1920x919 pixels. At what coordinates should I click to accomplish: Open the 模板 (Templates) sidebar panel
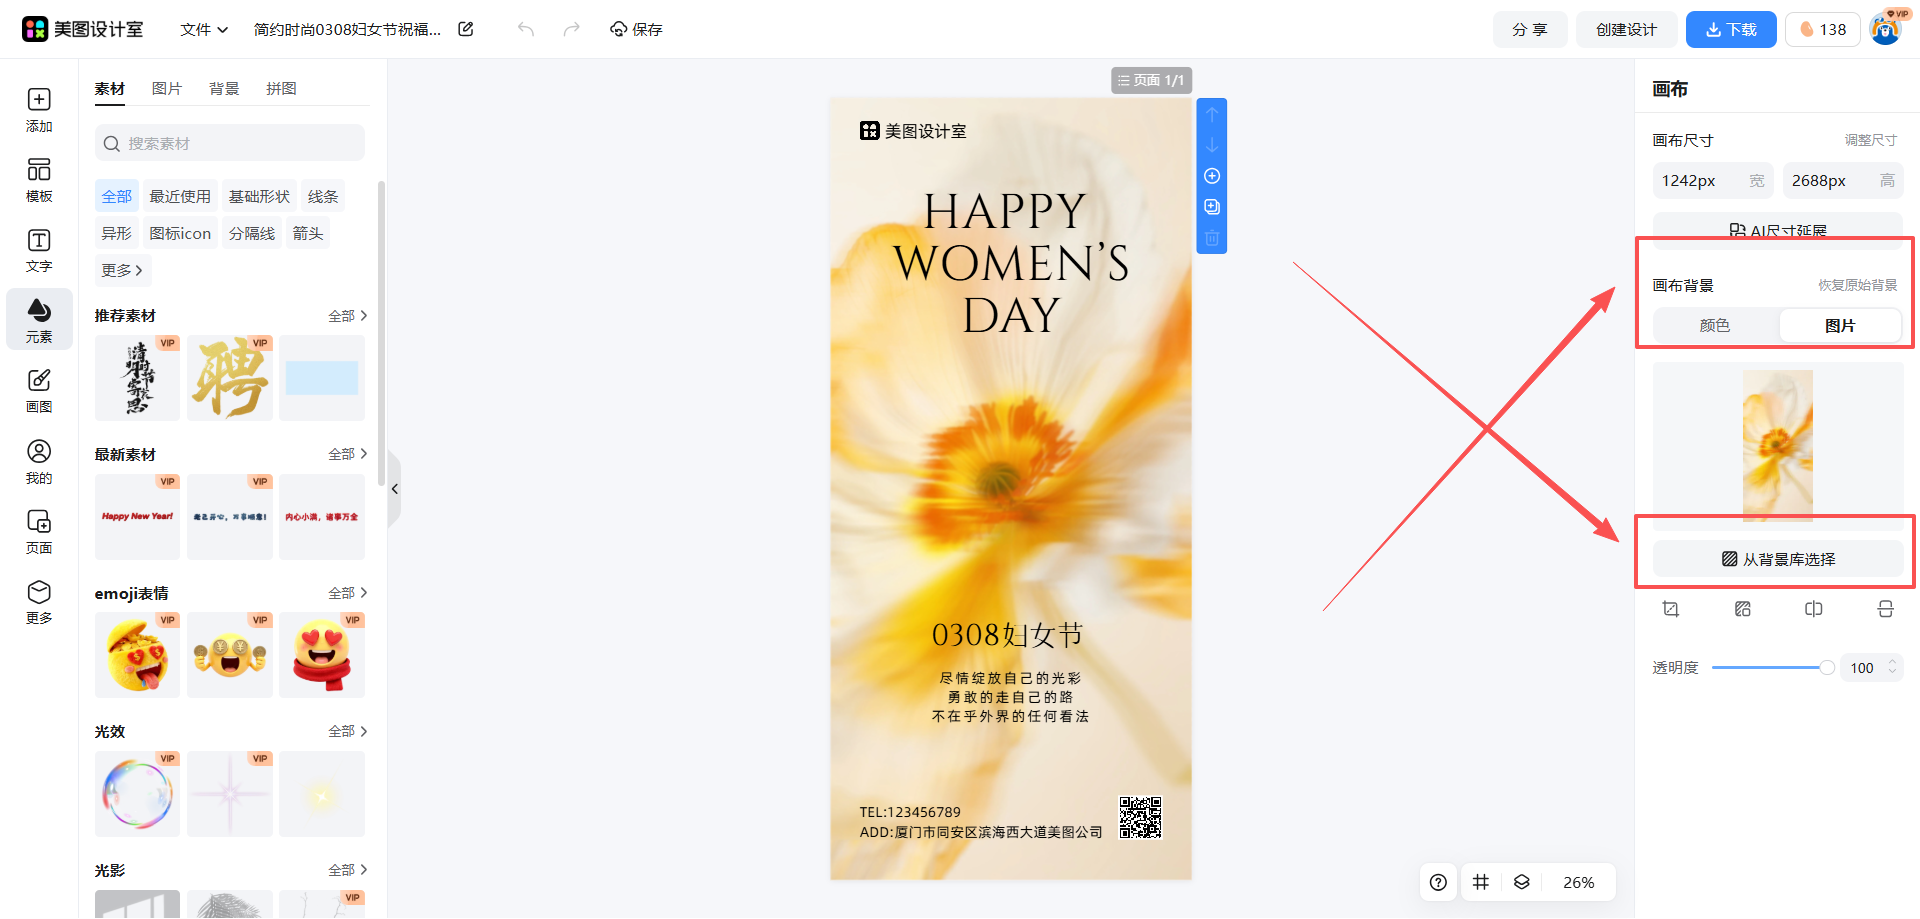tap(39, 180)
